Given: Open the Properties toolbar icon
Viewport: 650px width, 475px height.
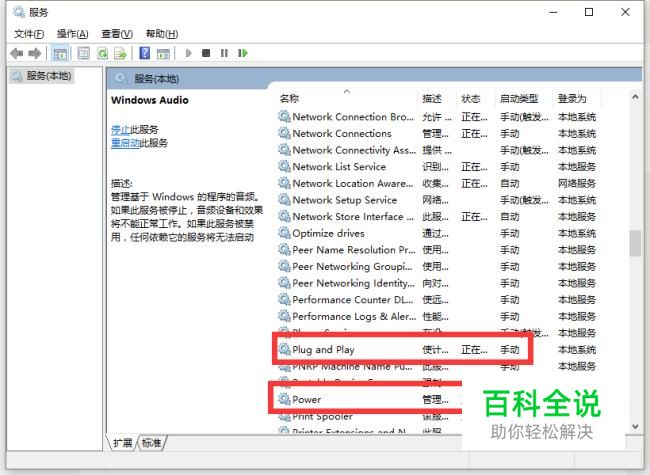Looking at the screenshot, I should pyautogui.click(x=83, y=53).
